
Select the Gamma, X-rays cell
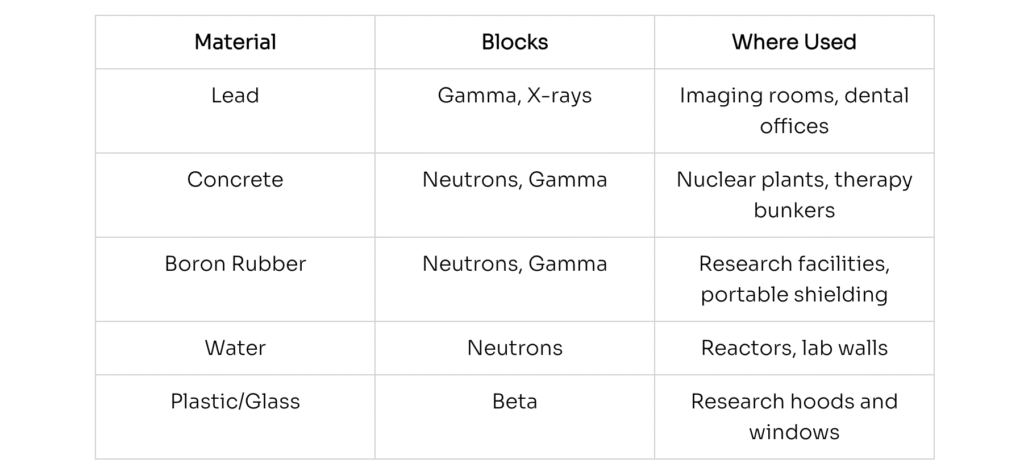[515, 96]
